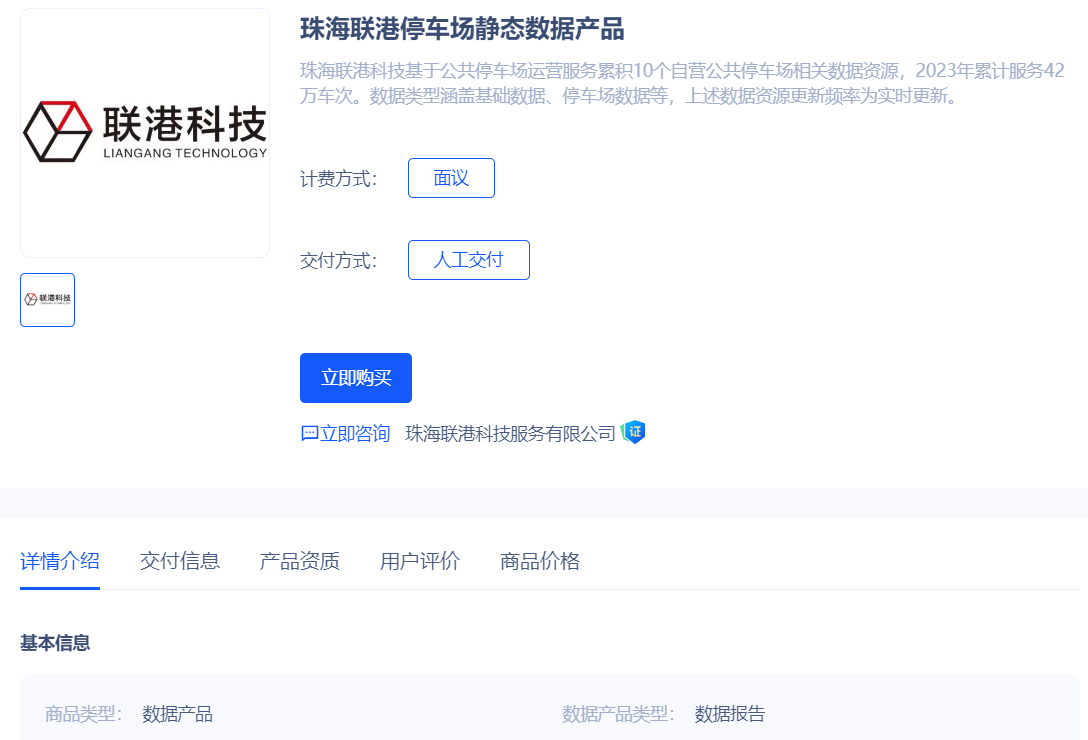Open the 产品资质 tab
Screen dimensions: 1088x740
coord(300,561)
